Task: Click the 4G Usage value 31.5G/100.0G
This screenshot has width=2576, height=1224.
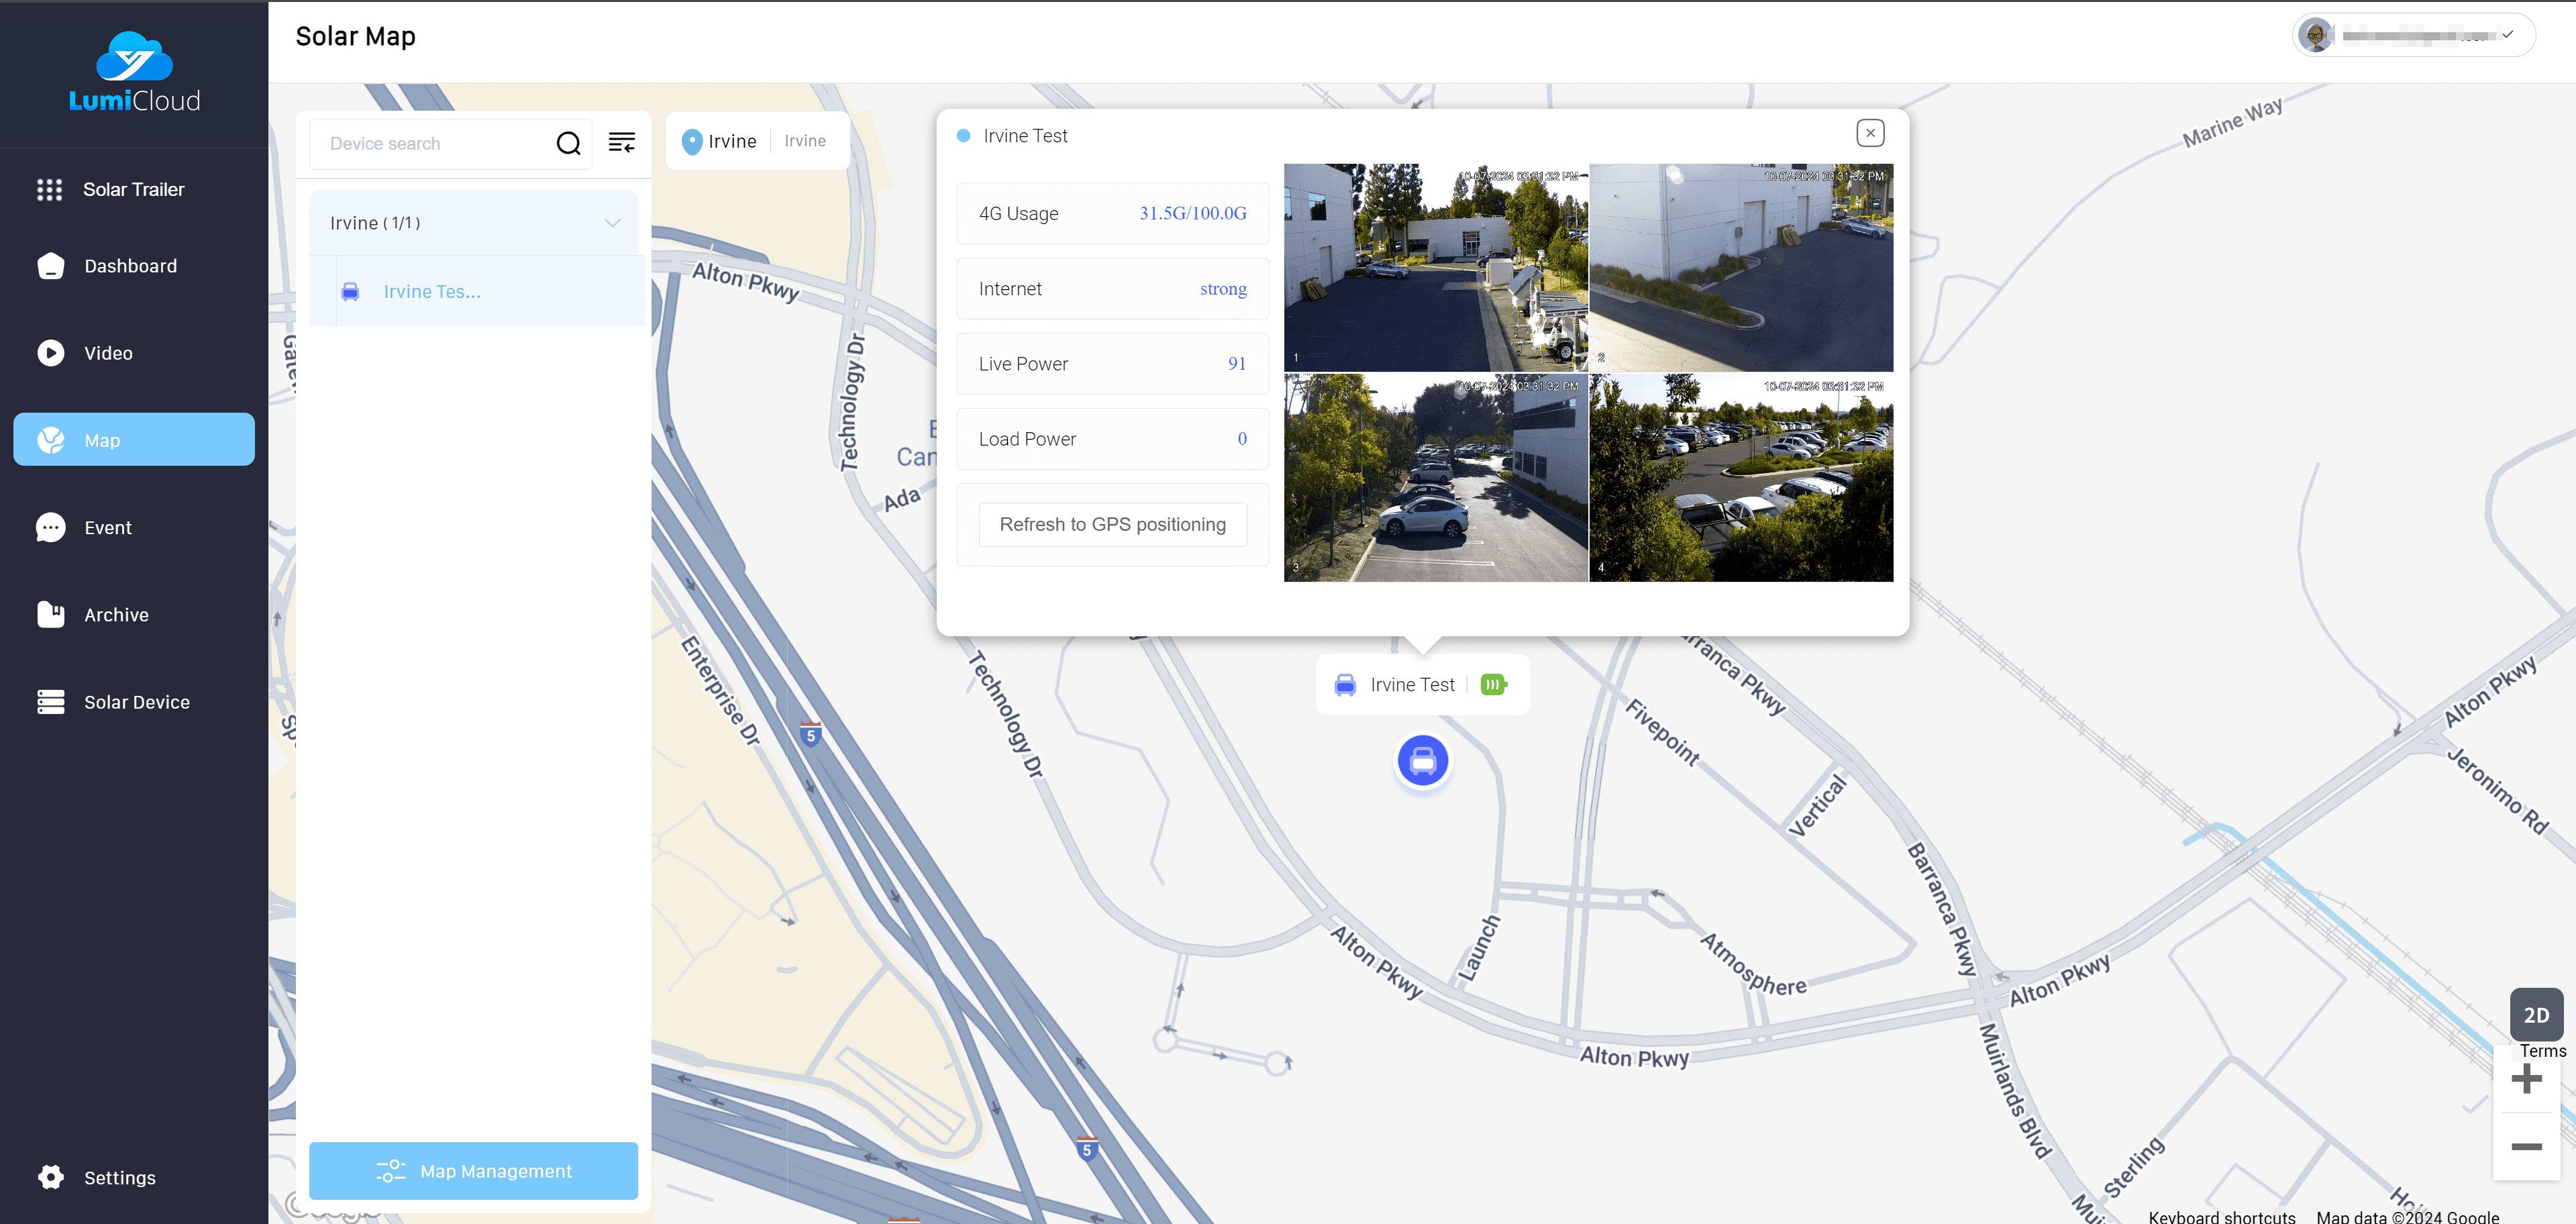Action: (x=1193, y=213)
